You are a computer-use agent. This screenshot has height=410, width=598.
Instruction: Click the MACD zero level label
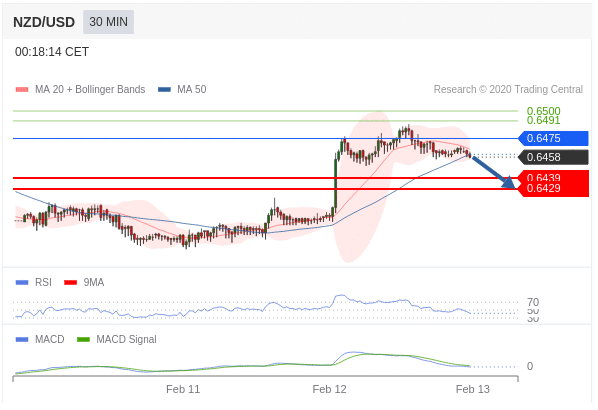pos(530,366)
